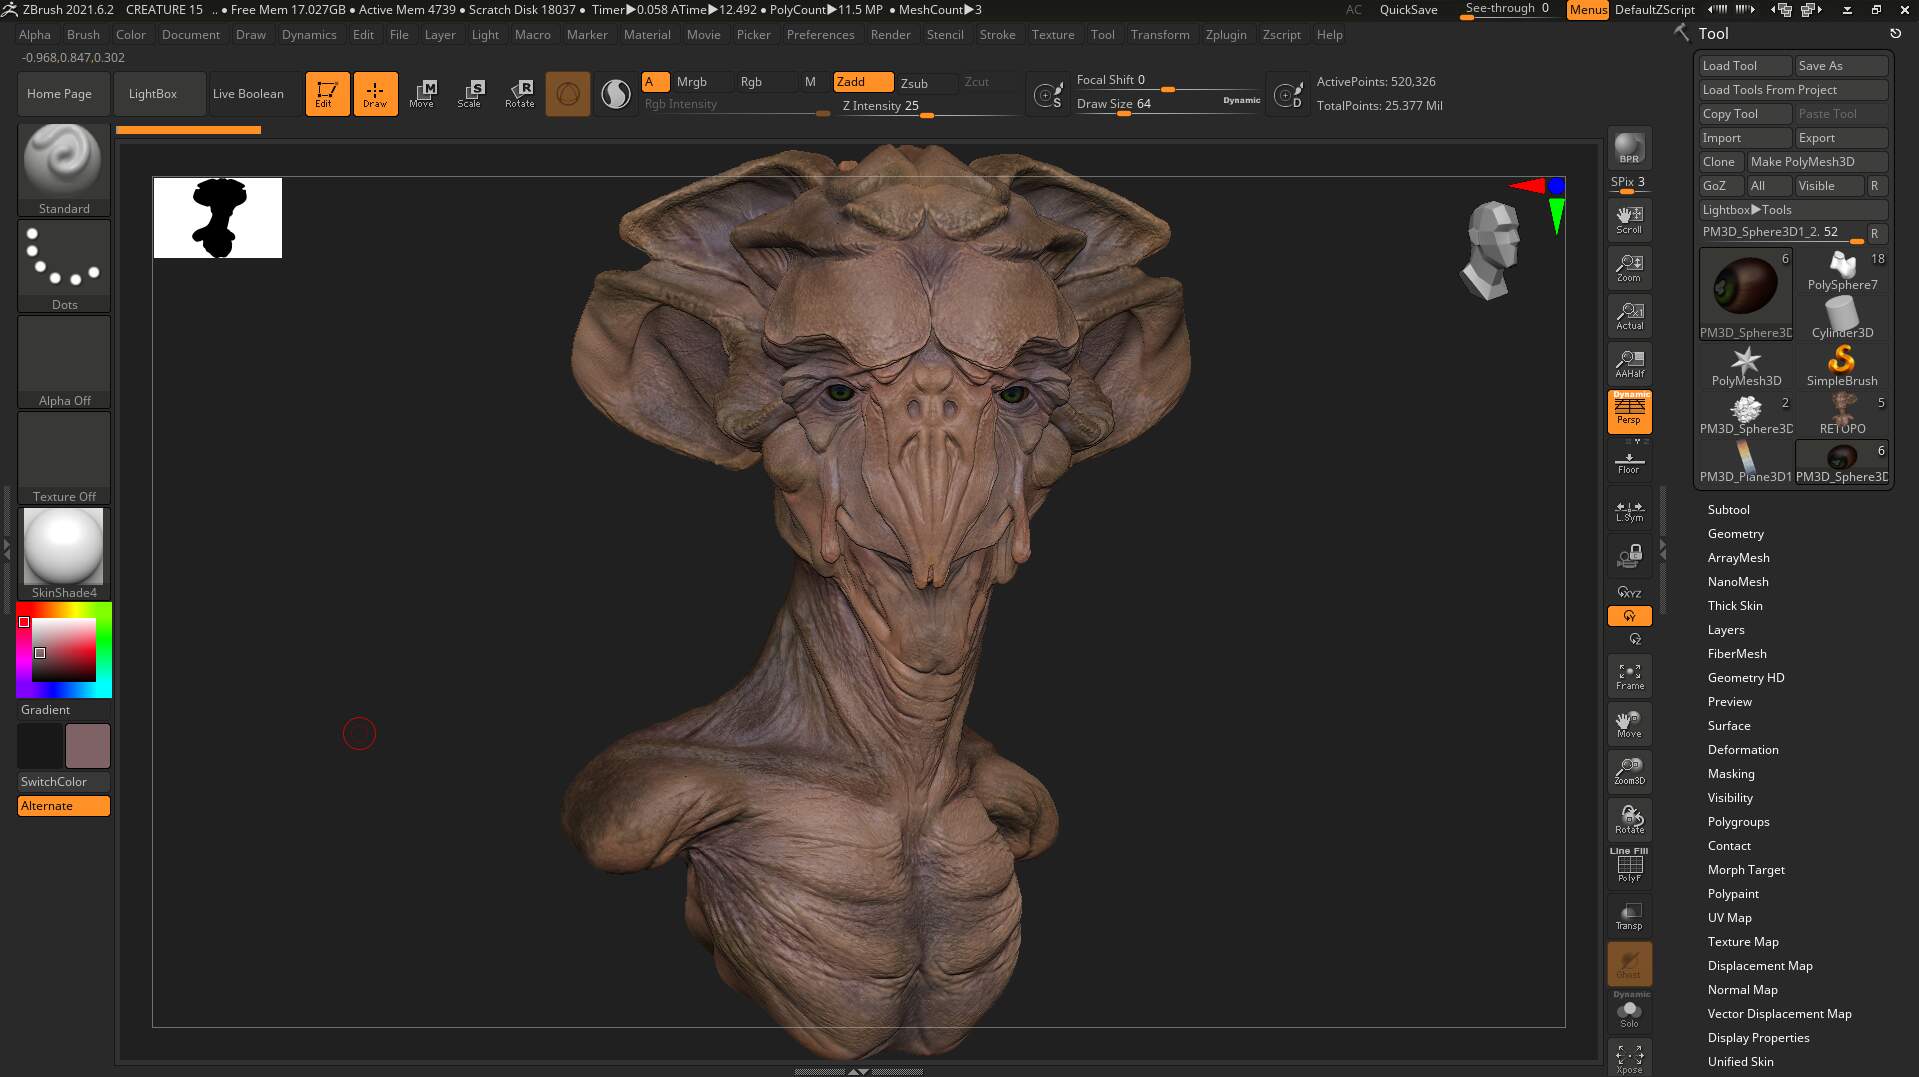Click the Load Tool button
This screenshot has height=1077, width=1919.
1745,66
